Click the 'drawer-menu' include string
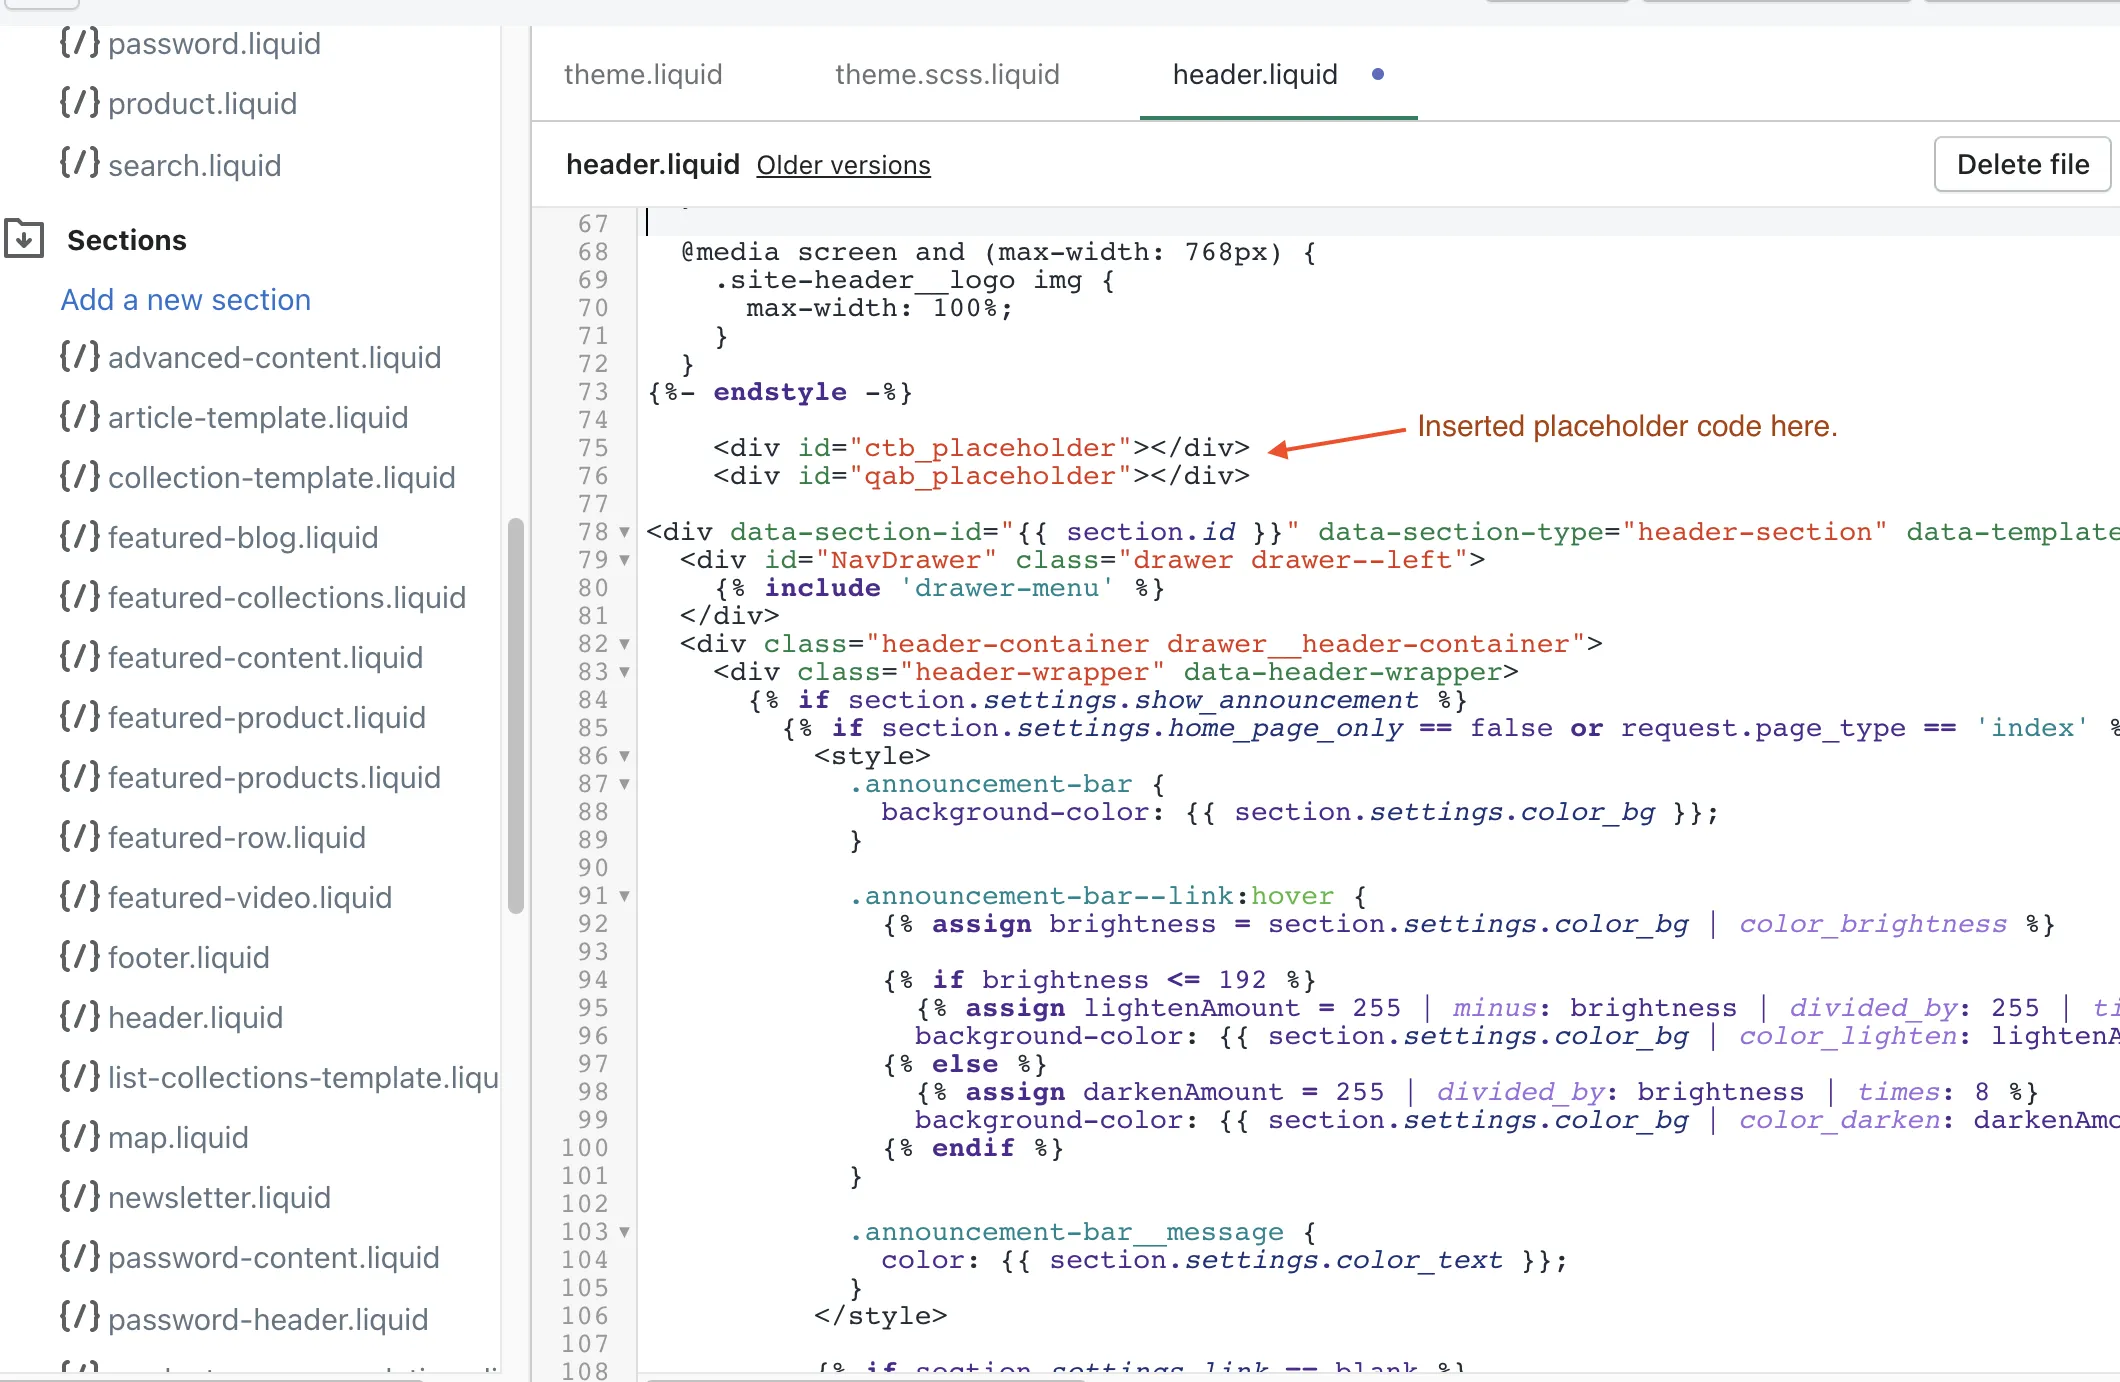 (x=1007, y=588)
